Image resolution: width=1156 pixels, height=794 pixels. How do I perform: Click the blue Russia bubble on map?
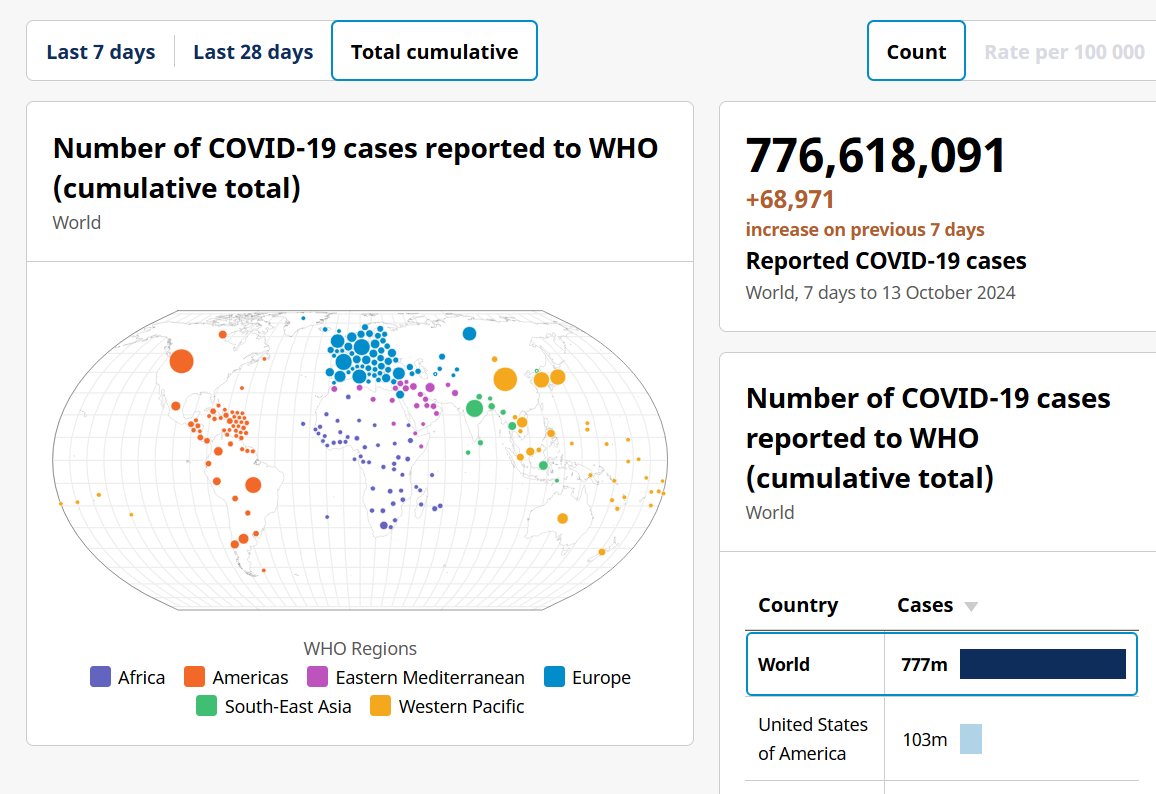tap(469, 333)
